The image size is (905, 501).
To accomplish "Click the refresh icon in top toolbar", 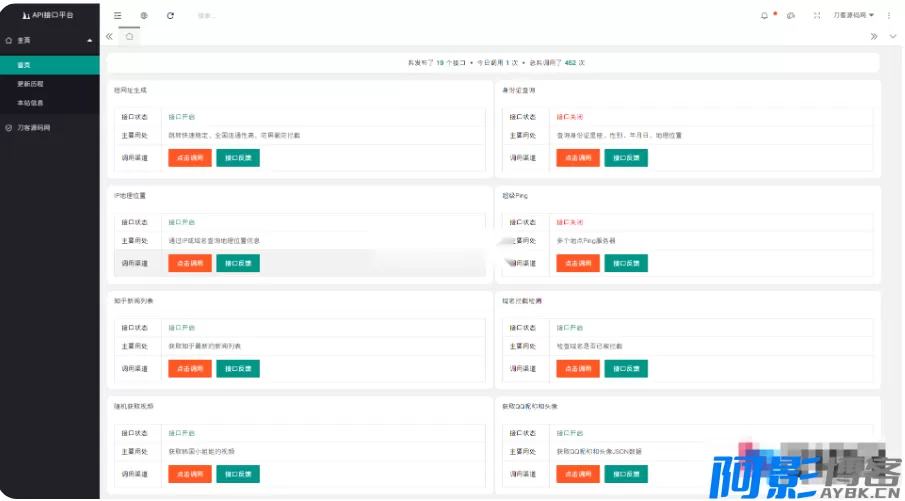I will [x=171, y=15].
